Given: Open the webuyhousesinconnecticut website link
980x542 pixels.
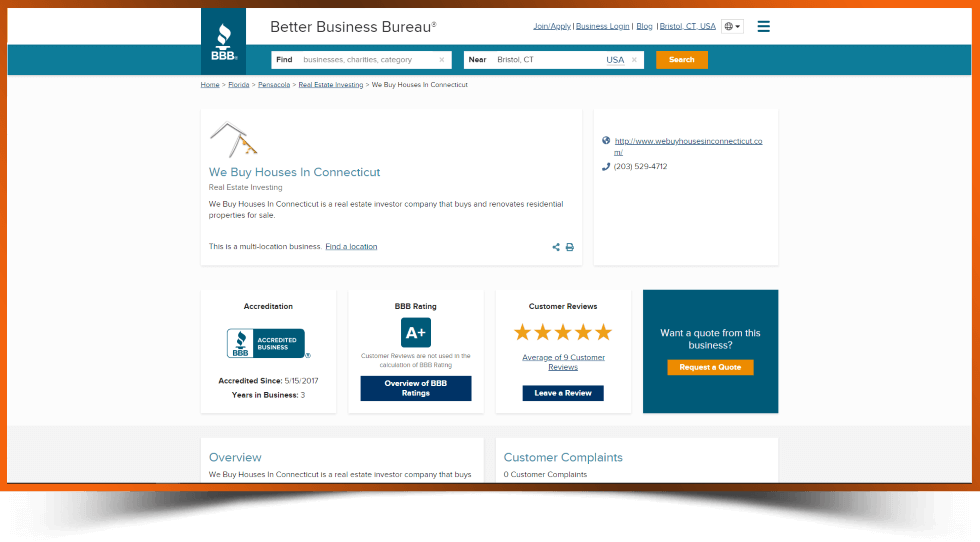Looking at the screenshot, I should point(688,146).
